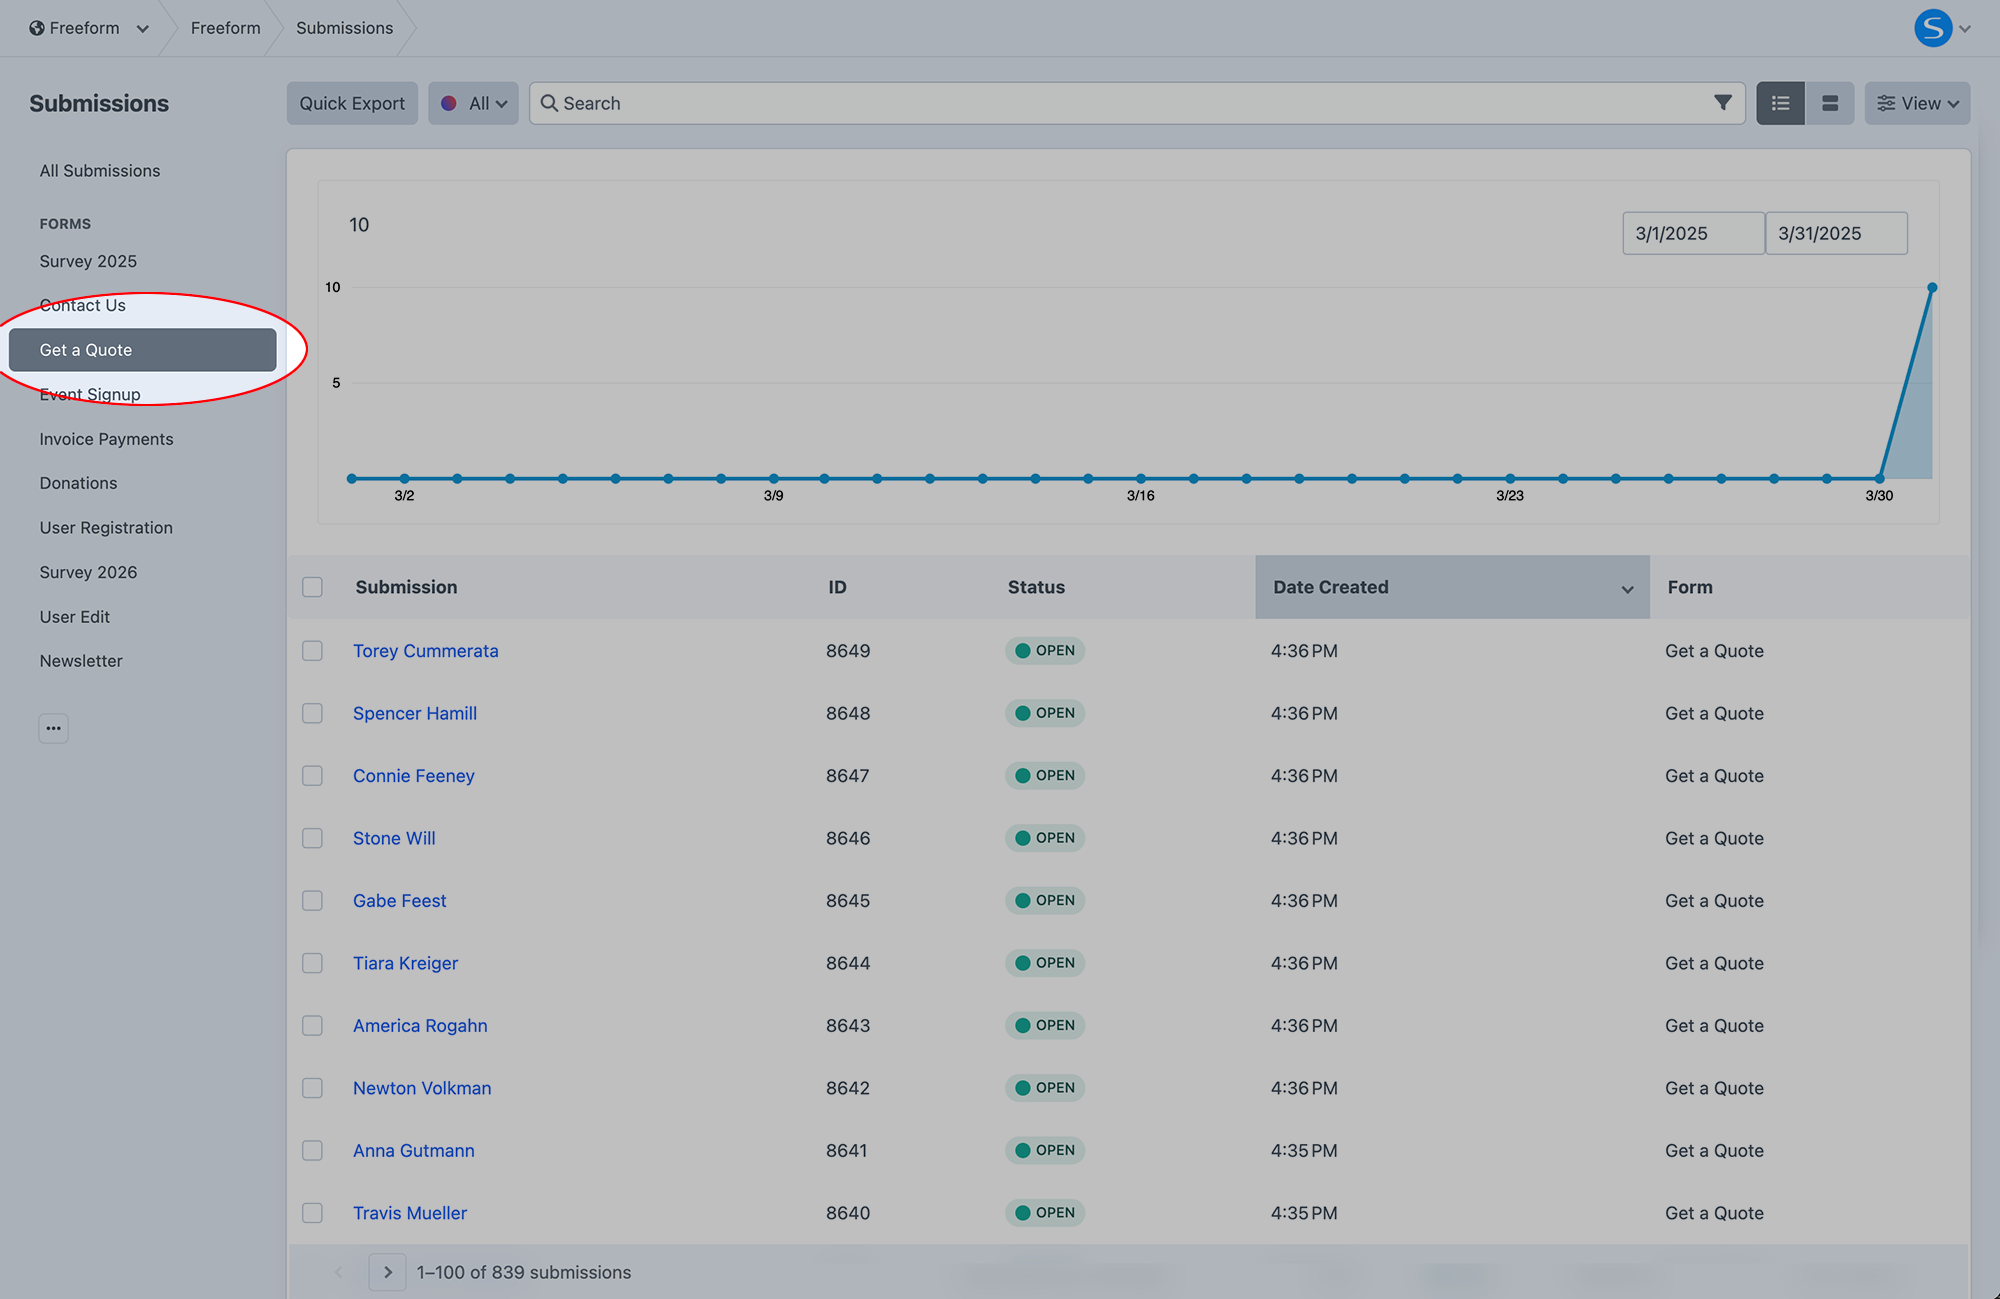The image size is (2000, 1299).
Task: Open the Get a Quote form submissions
Action: click(85, 349)
